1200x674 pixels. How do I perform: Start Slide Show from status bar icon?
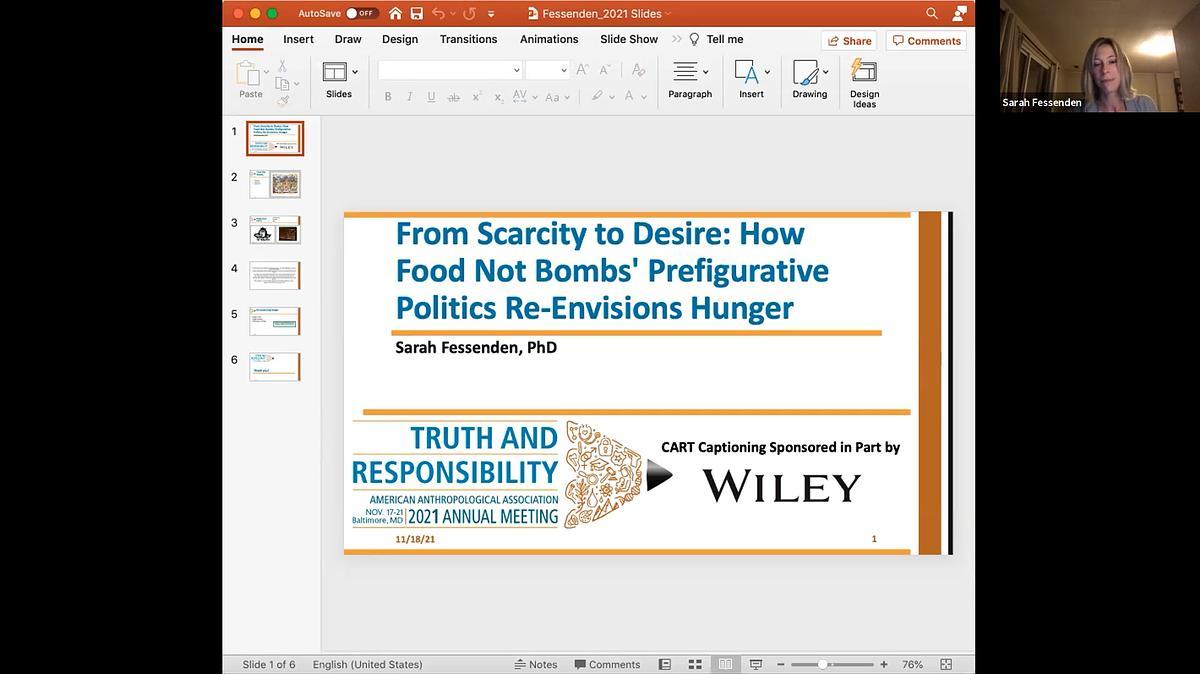(756, 664)
